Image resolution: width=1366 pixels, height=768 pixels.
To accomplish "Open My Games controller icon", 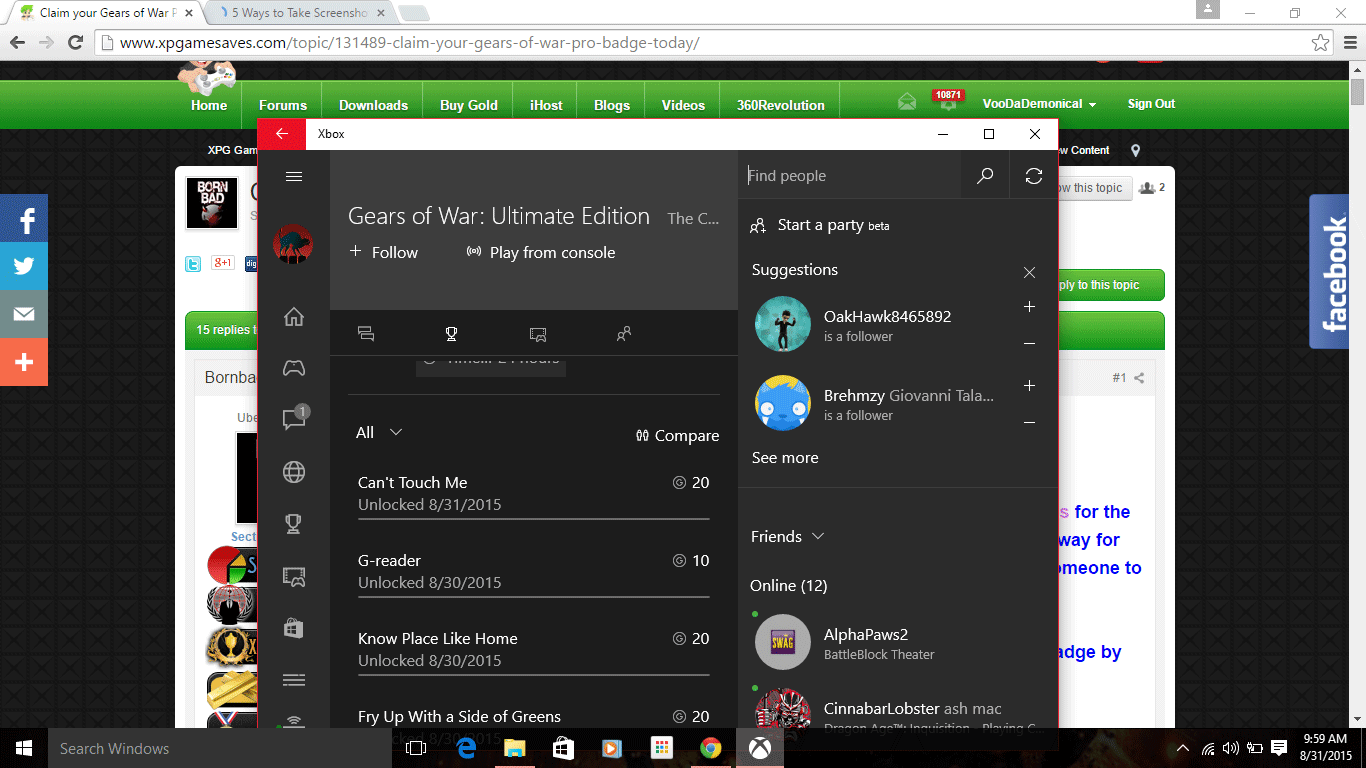I will coord(294,368).
